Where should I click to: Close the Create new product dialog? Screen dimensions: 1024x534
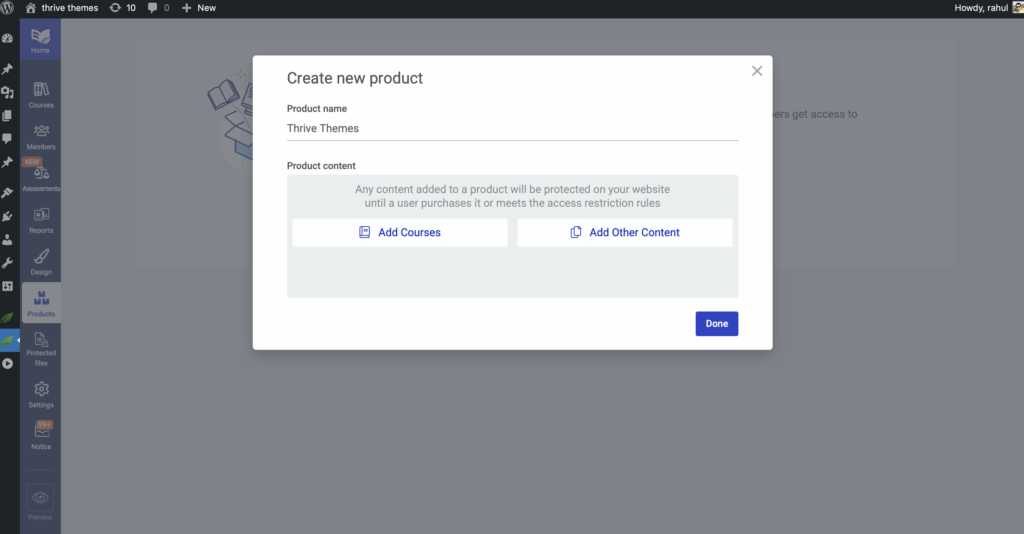click(x=757, y=71)
